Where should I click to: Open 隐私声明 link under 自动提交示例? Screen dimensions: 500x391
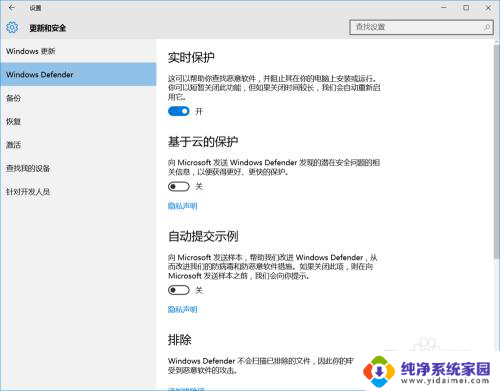[x=183, y=309]
